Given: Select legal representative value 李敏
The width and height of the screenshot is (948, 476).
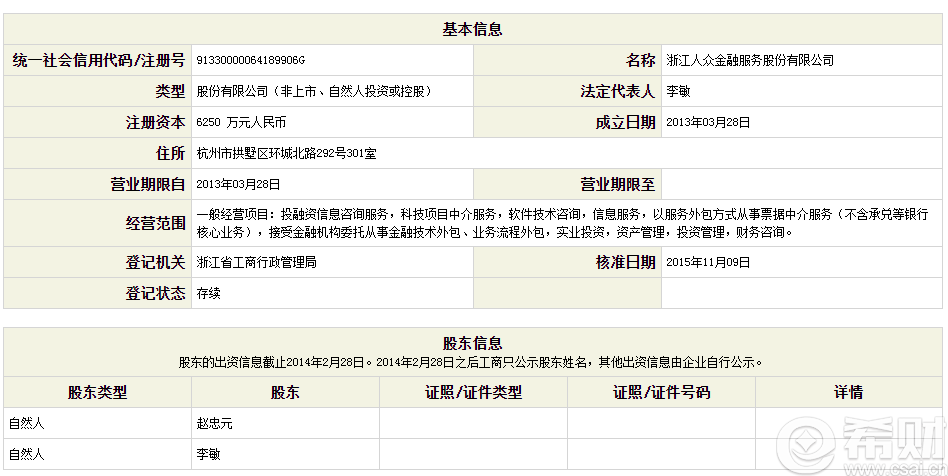Looking at the screenshot, I should (x=678, y=91).
